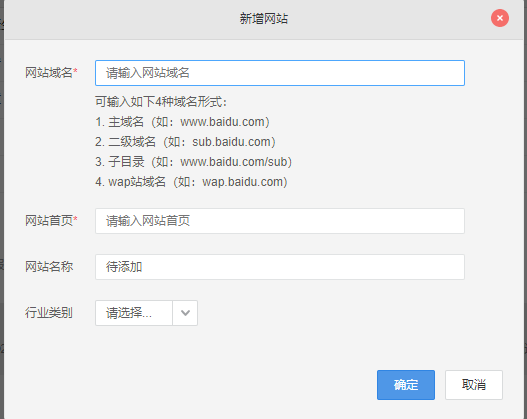Focus the 请输入网站域名 input field

click(x=280, y=73)
